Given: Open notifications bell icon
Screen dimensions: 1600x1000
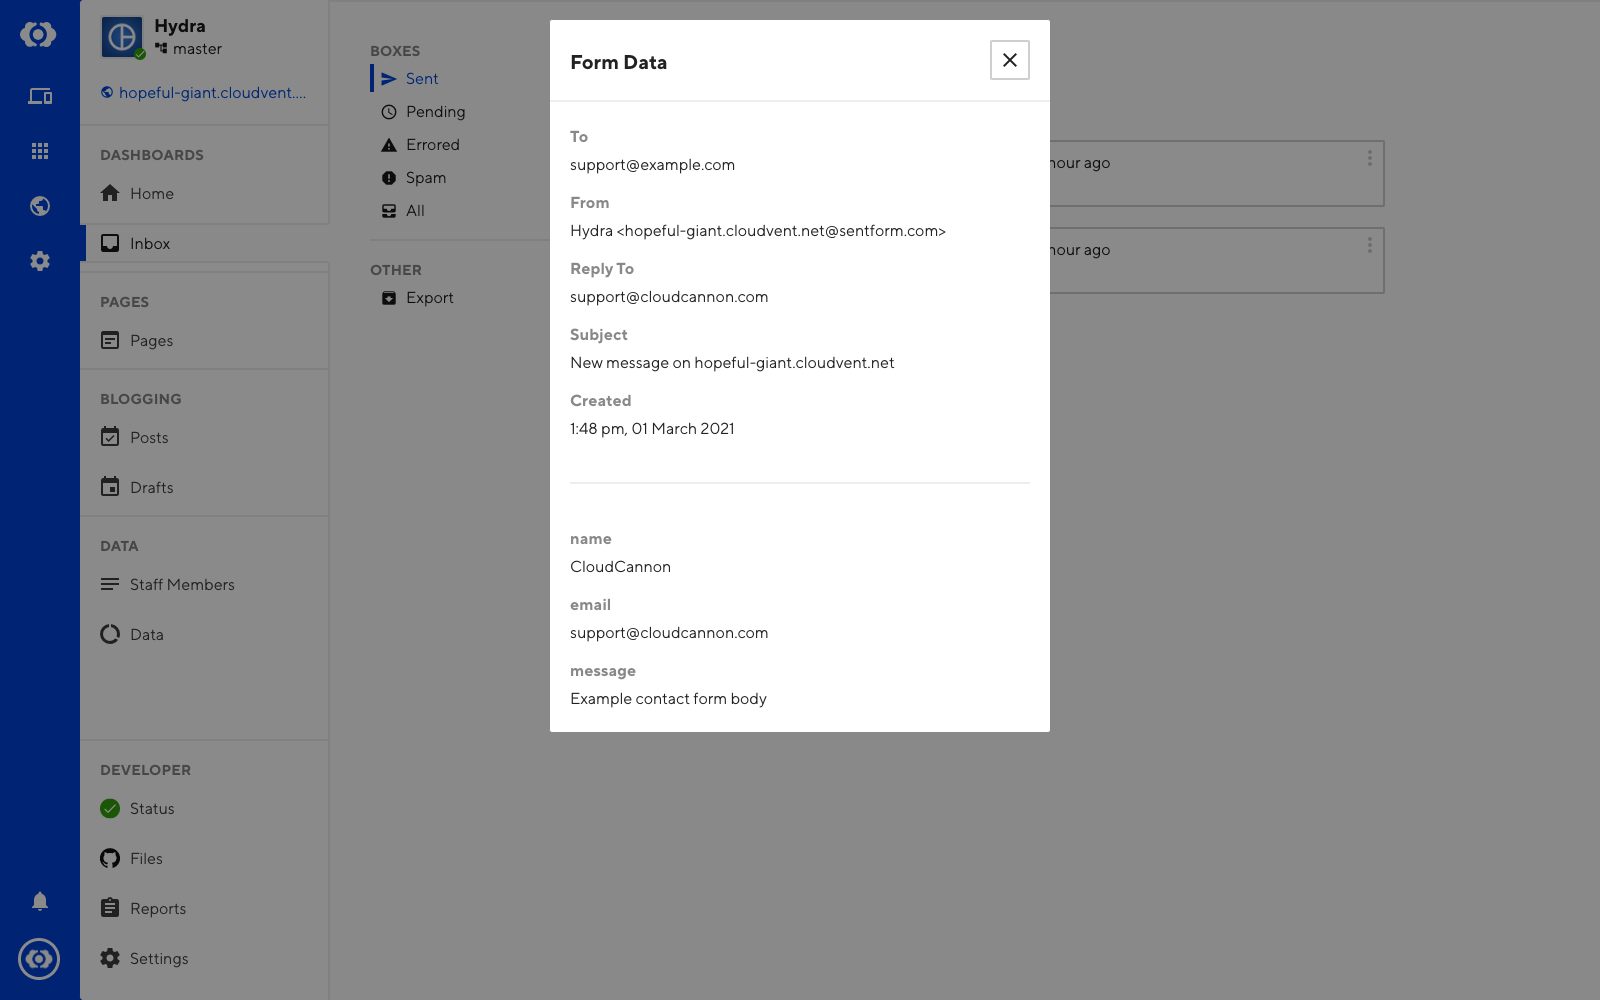Looking at the screenshot, I should pos(40,901).
